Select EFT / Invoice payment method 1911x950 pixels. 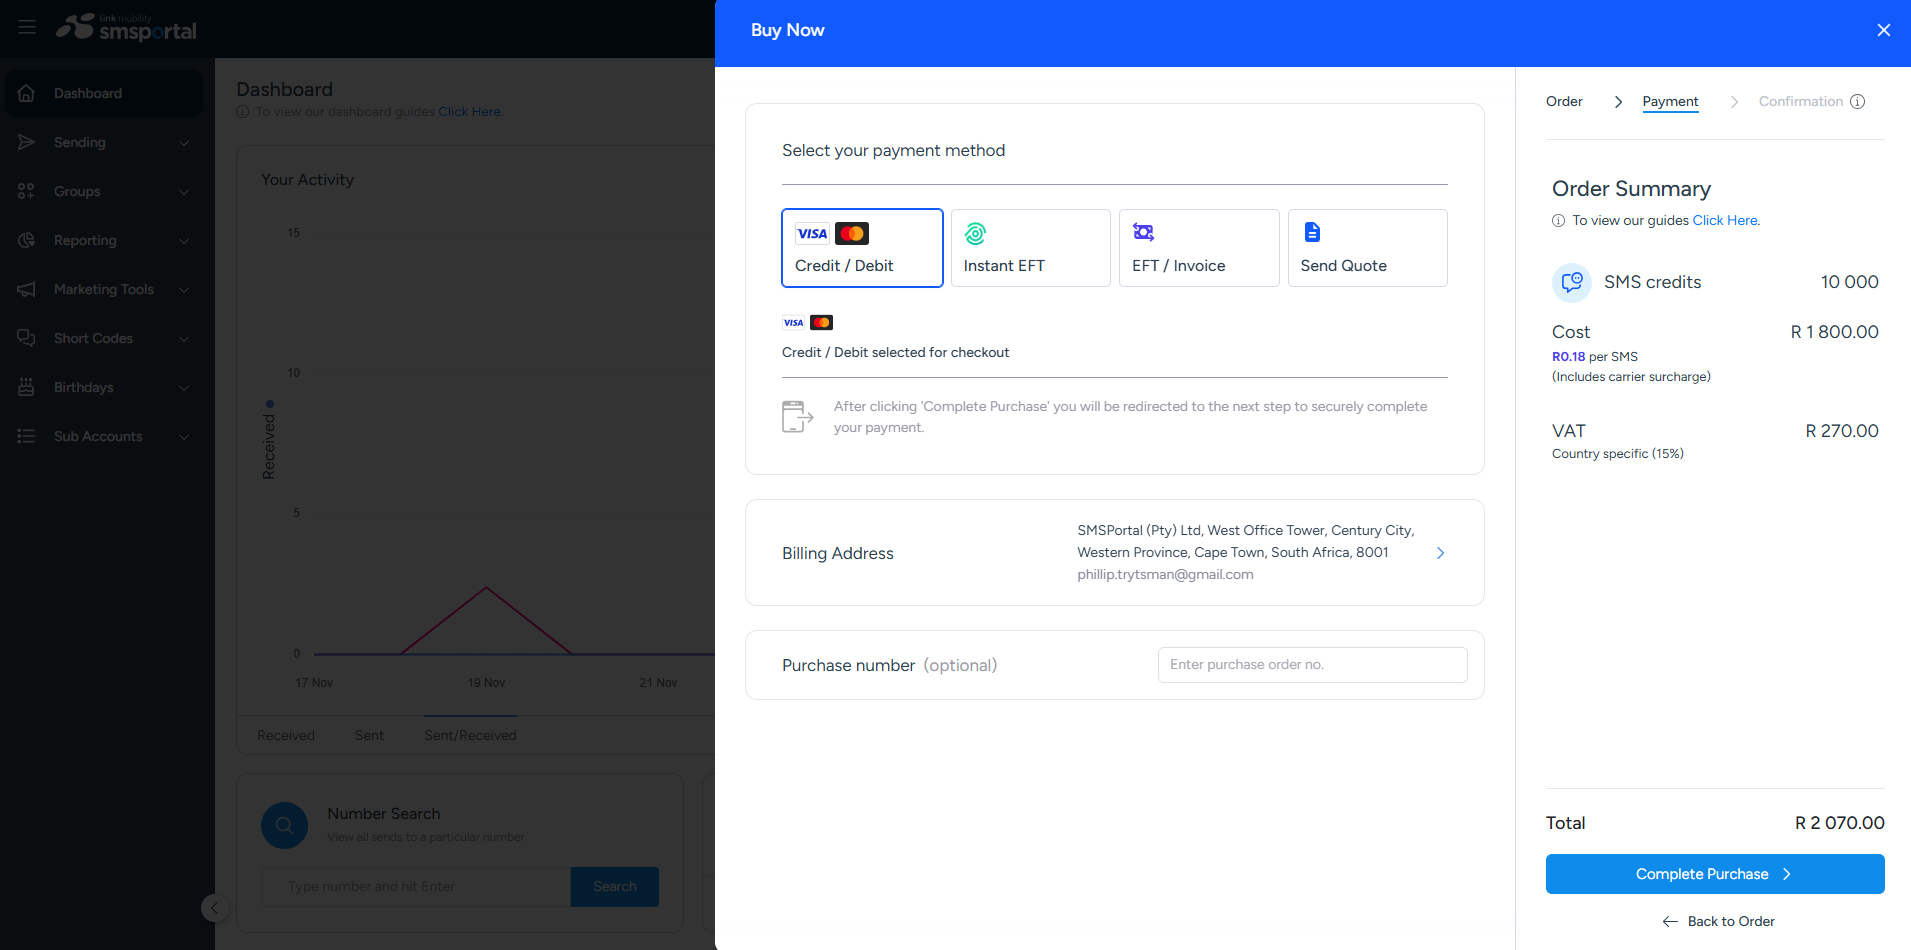click(1199, 248)
